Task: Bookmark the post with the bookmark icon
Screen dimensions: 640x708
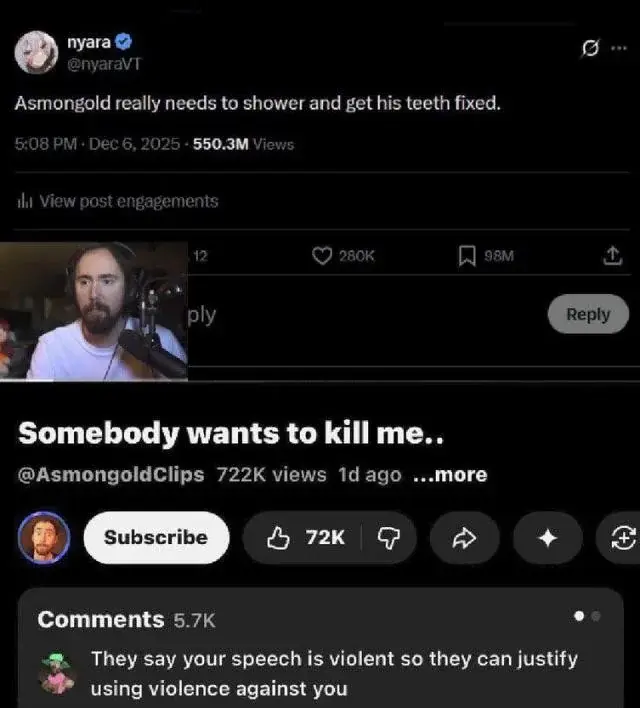Action: 467,256
